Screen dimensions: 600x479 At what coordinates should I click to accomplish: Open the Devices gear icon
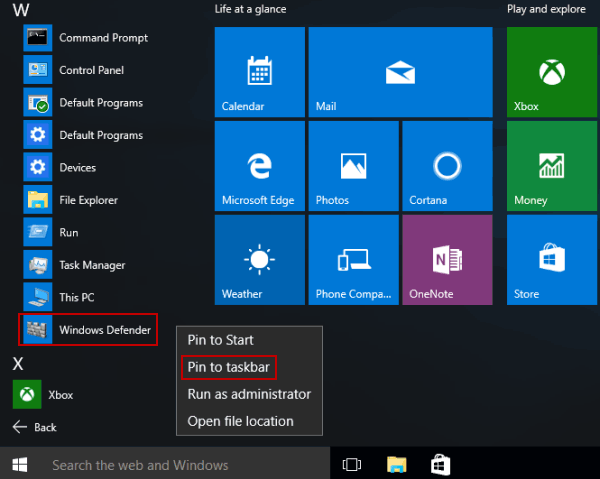tap(38, 168)
